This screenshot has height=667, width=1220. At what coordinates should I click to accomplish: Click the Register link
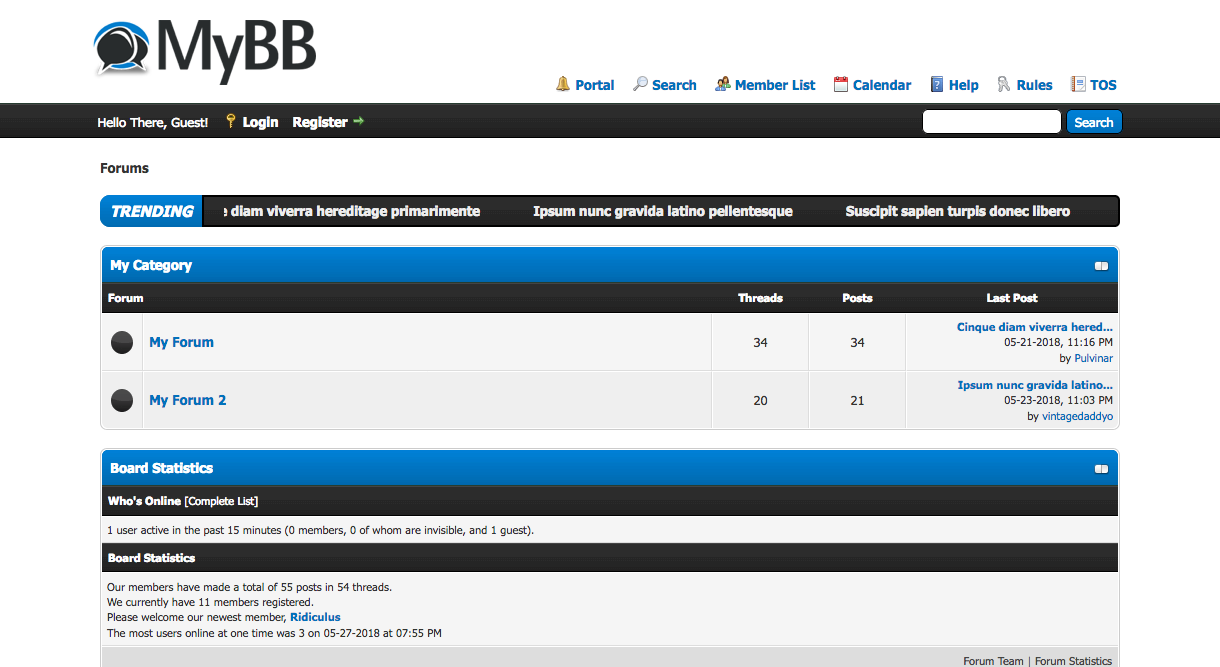pos(320,122)
